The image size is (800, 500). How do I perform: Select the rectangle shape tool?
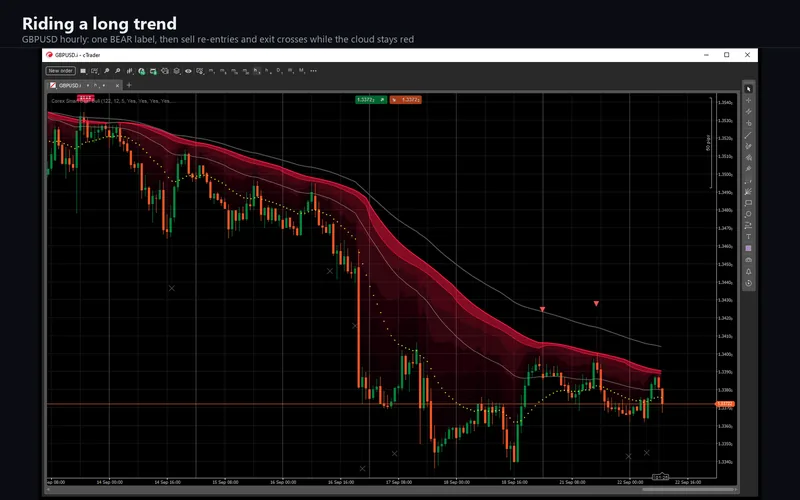pos(748,203)
